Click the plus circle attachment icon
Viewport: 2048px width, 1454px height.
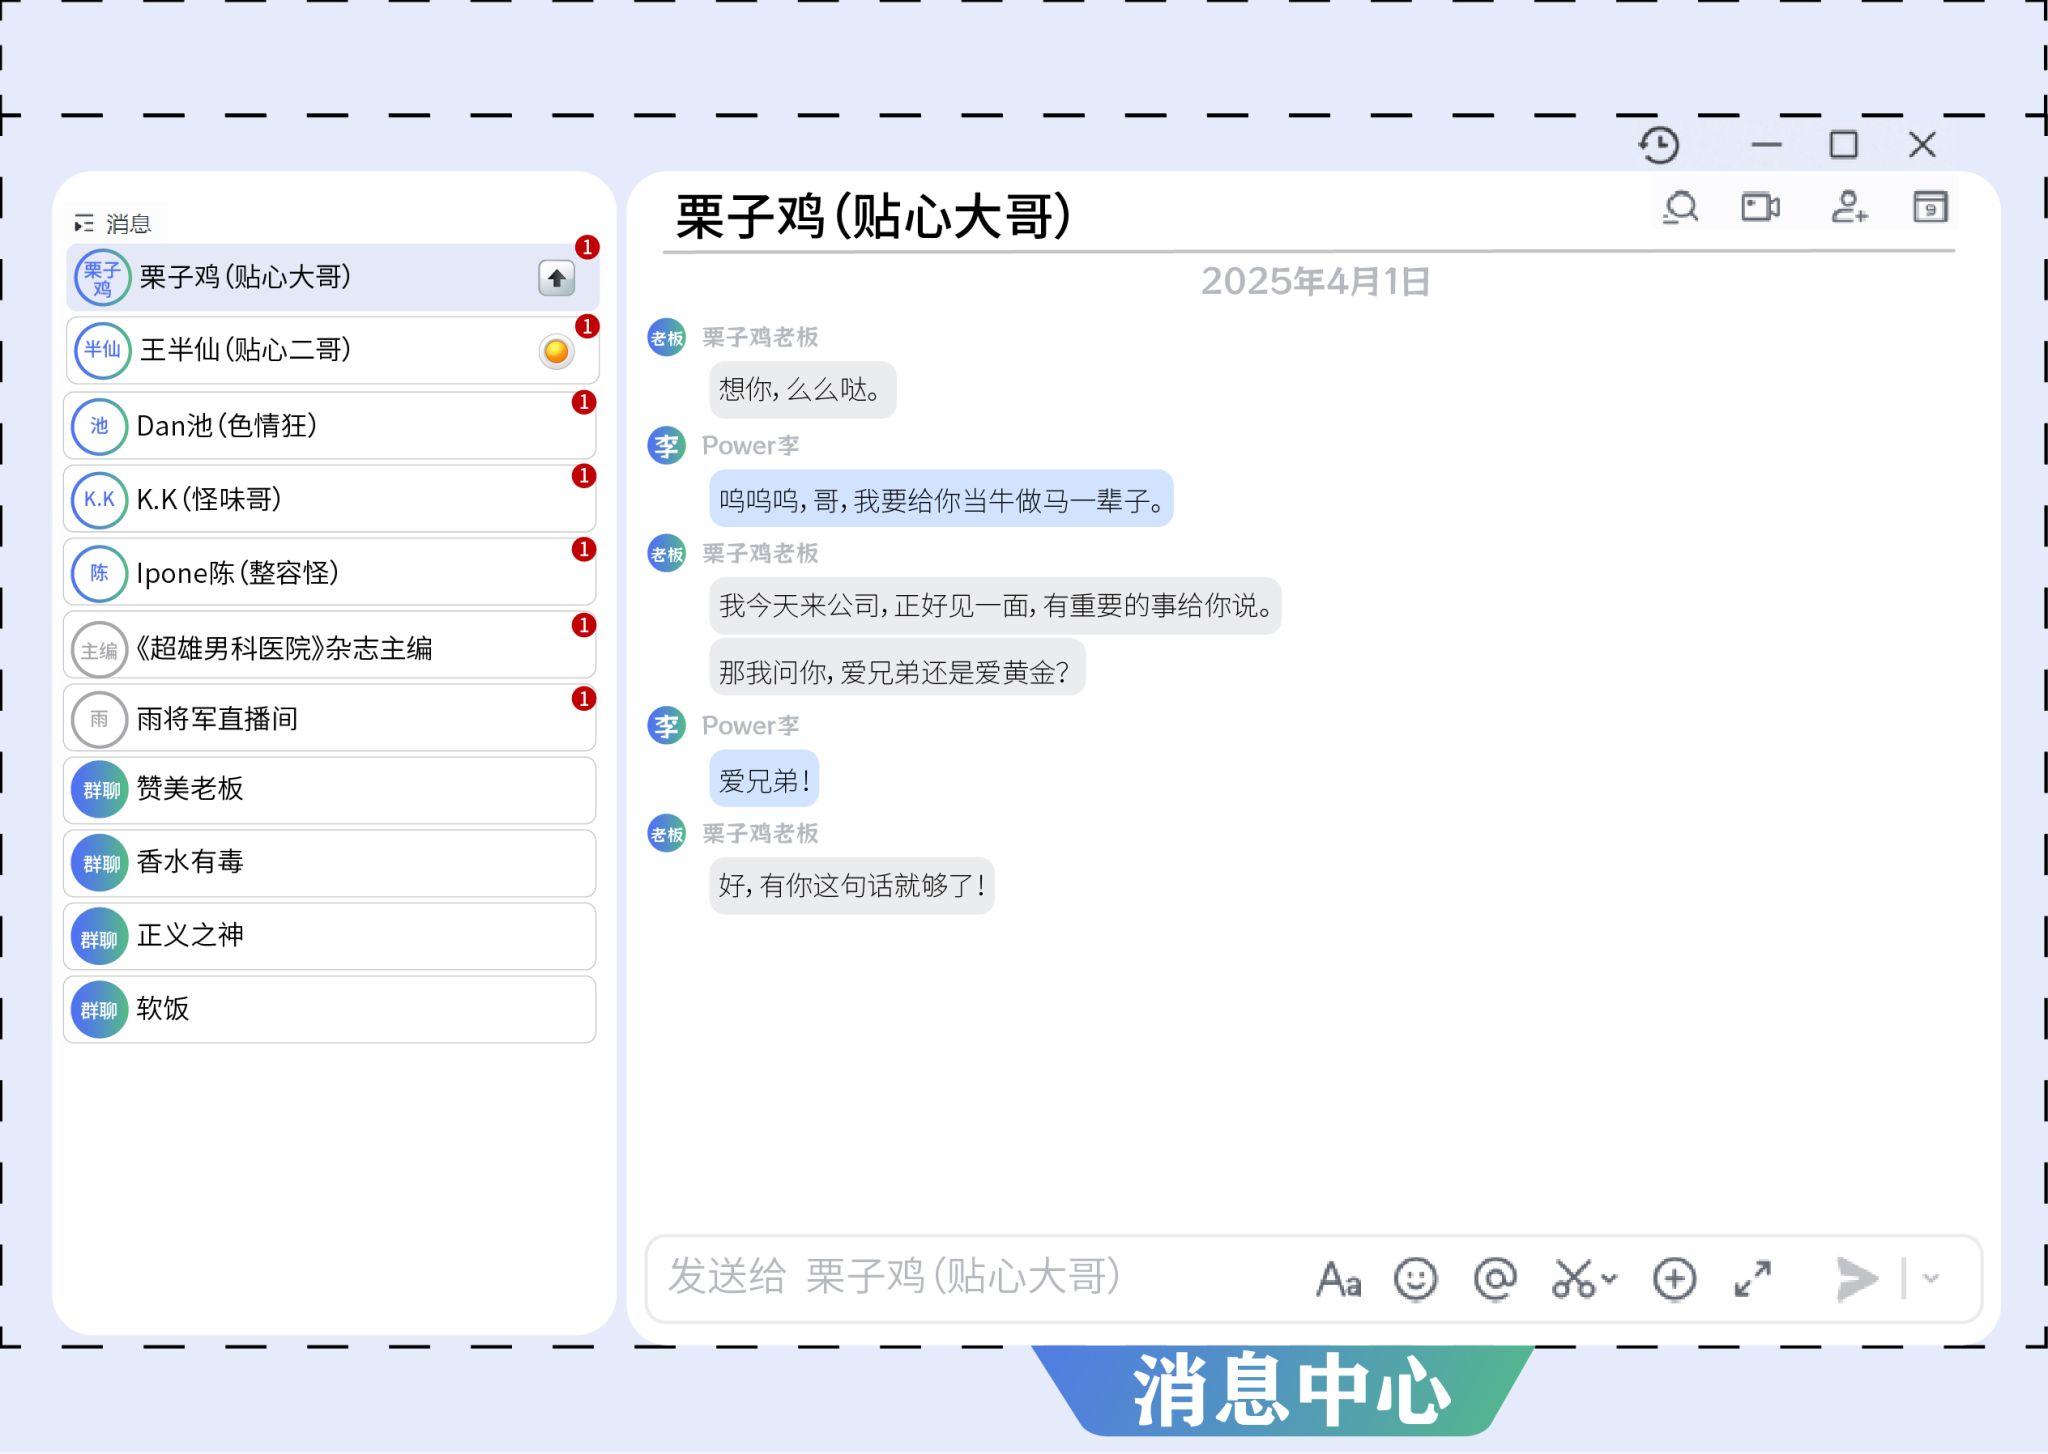(1674, 1279)
